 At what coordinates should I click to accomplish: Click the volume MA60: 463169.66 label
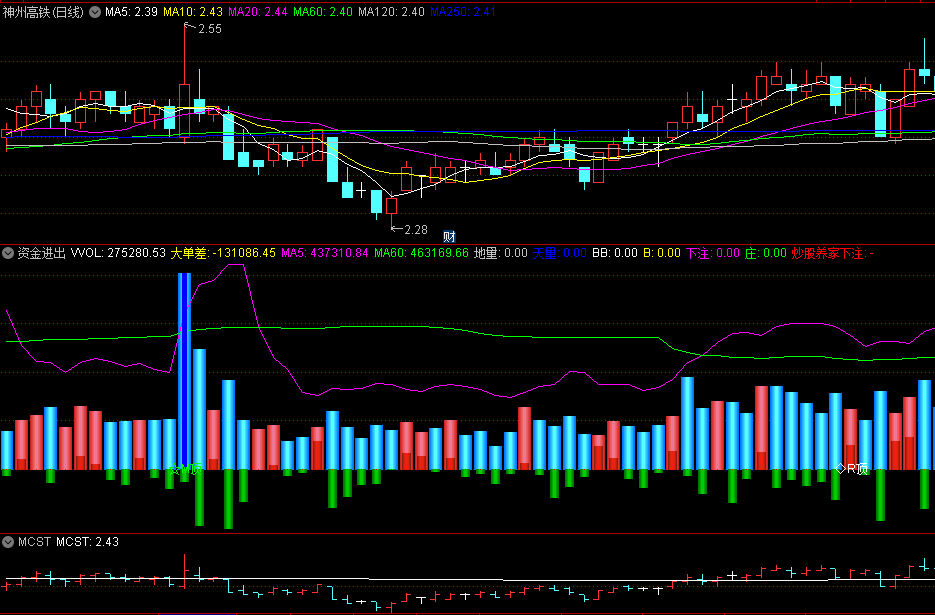(x=422, y=253)
